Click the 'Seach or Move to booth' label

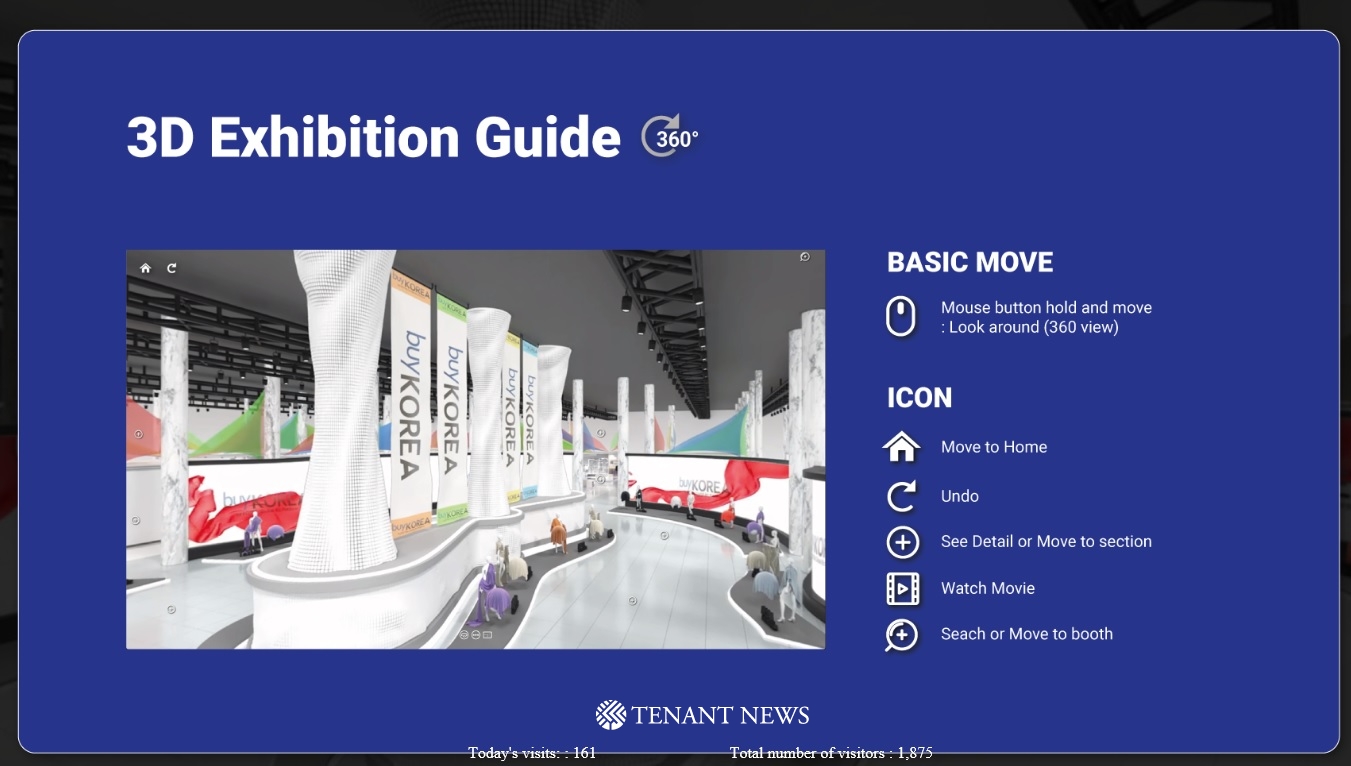click(x=1027, y=634)
